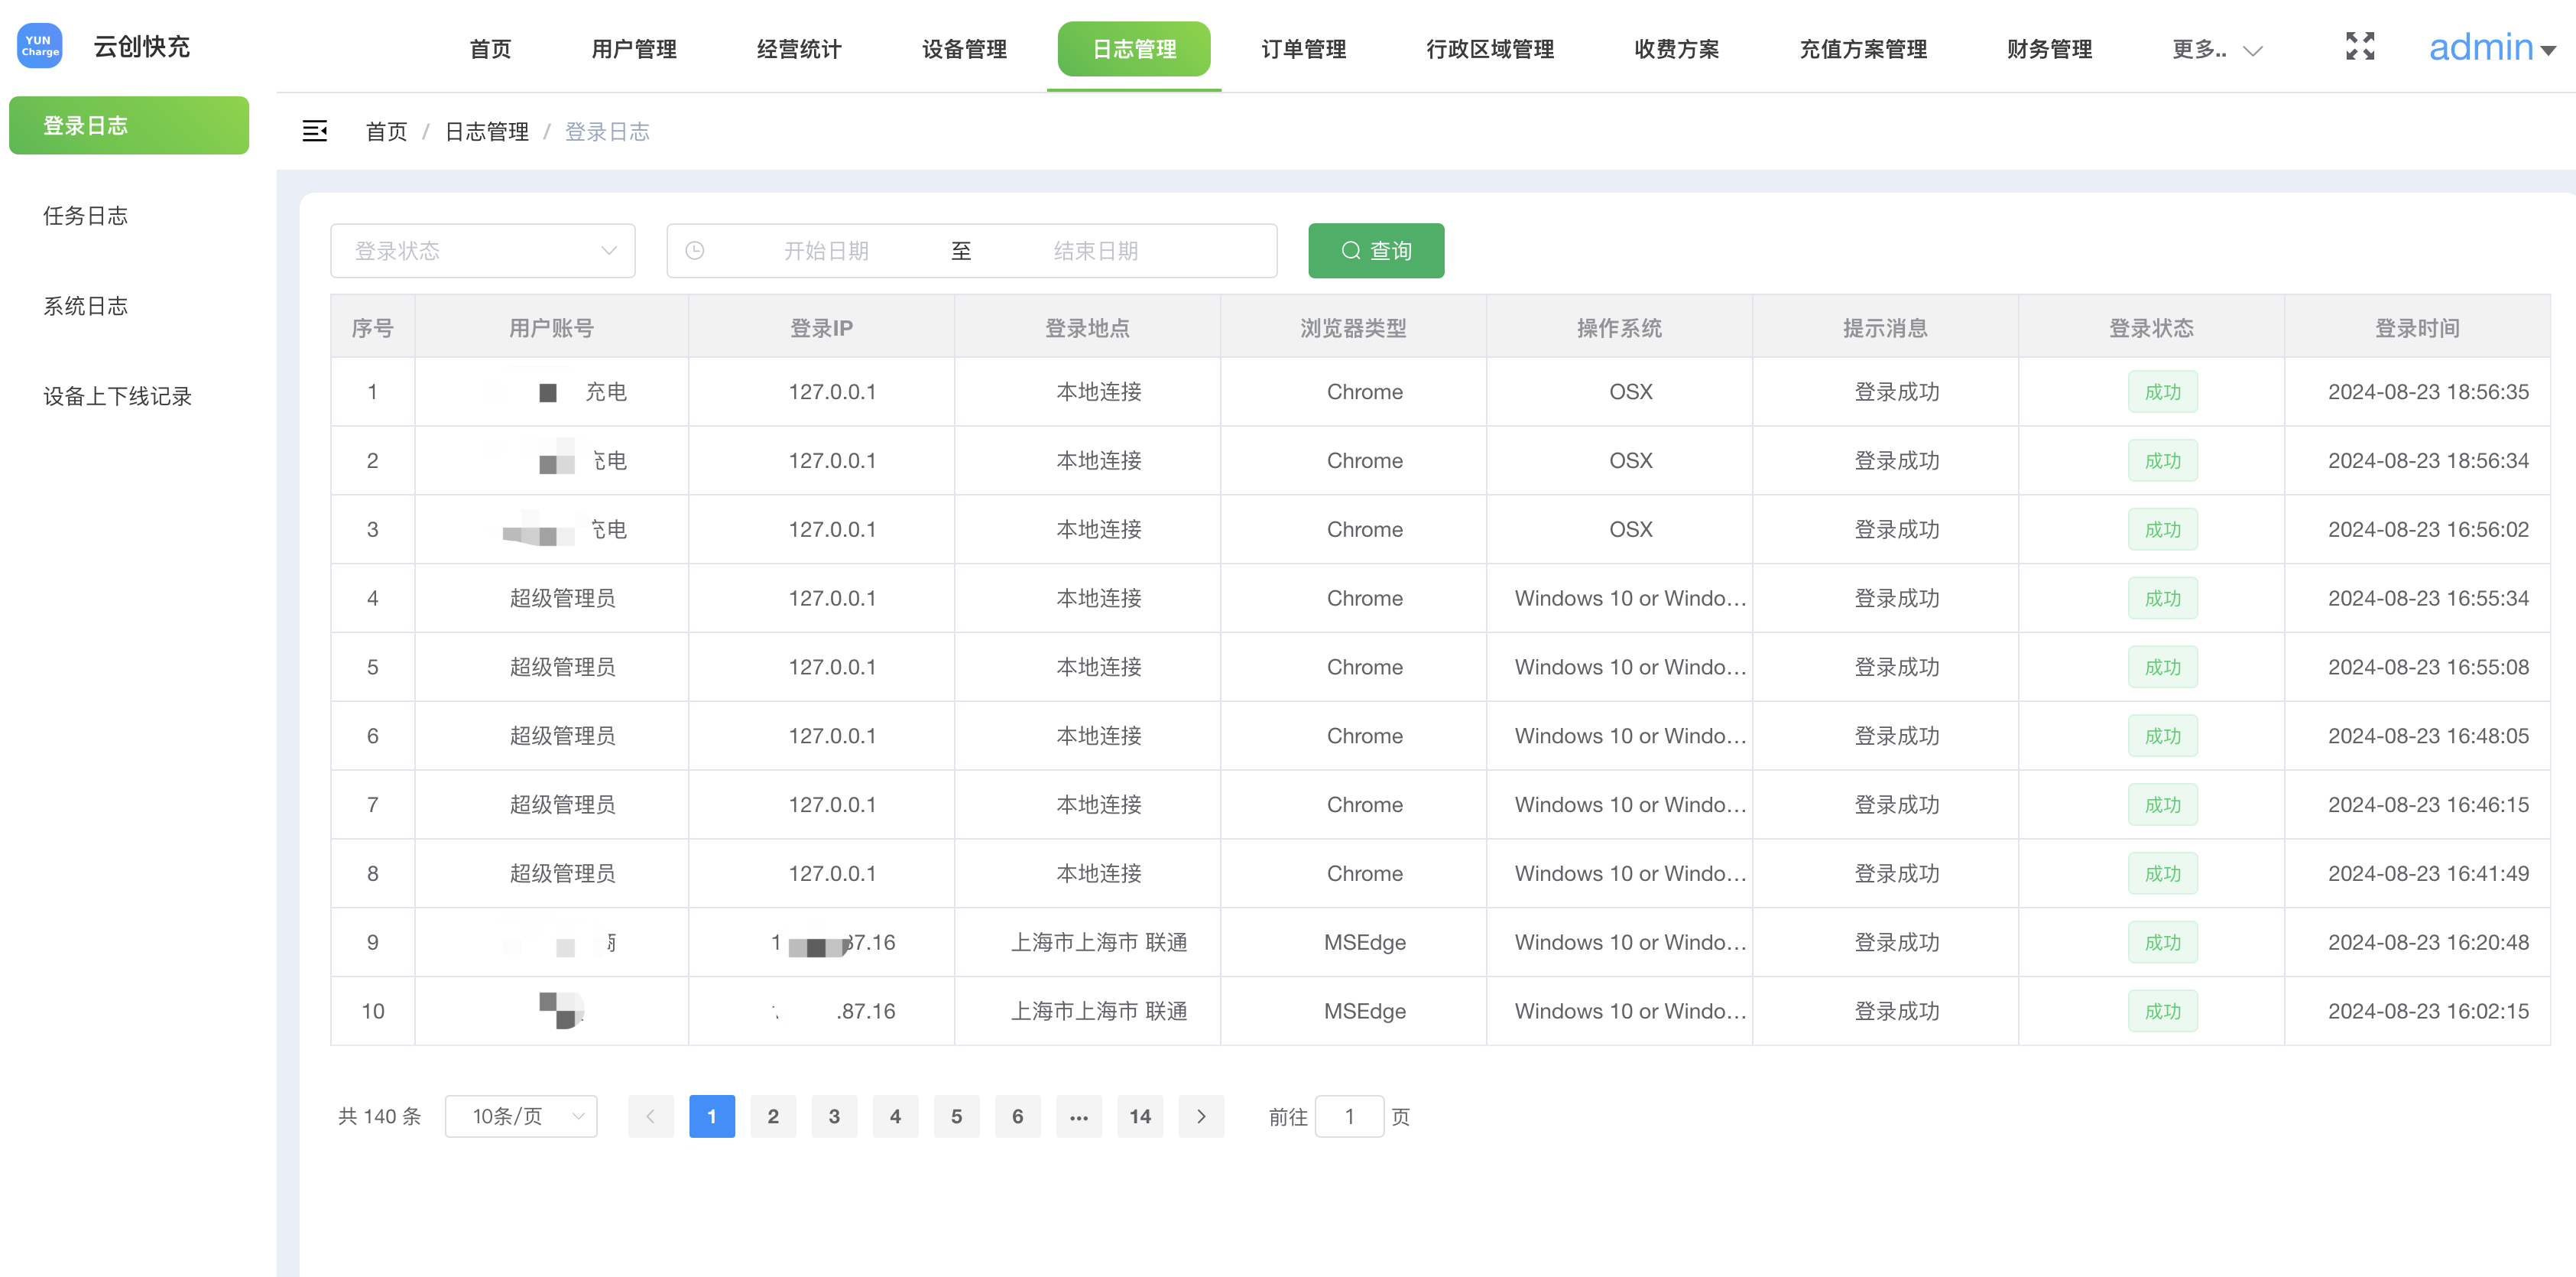Open 系统日志 in the sidebar

85,305
